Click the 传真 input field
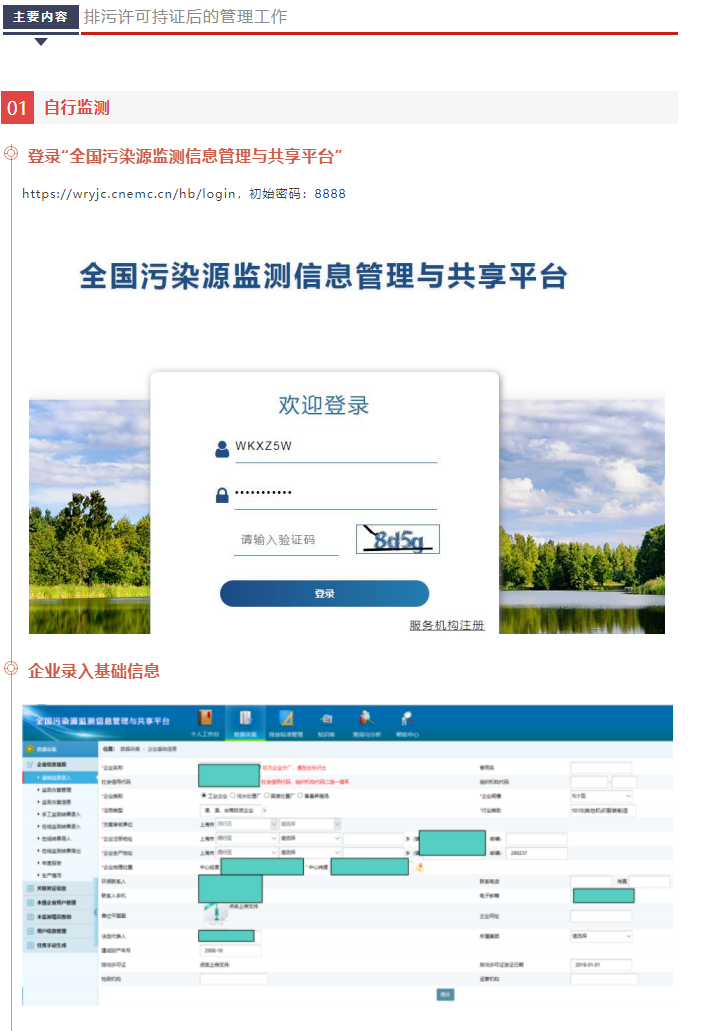The image size is (710, 1031). (x=649, y=881)
